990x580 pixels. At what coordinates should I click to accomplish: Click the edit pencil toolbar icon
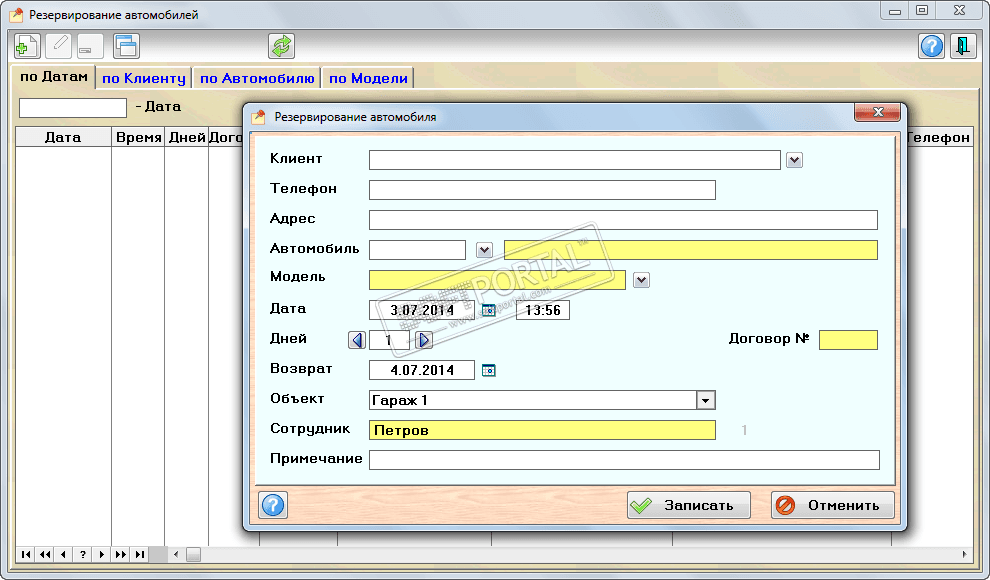click(x=59, y=46)
